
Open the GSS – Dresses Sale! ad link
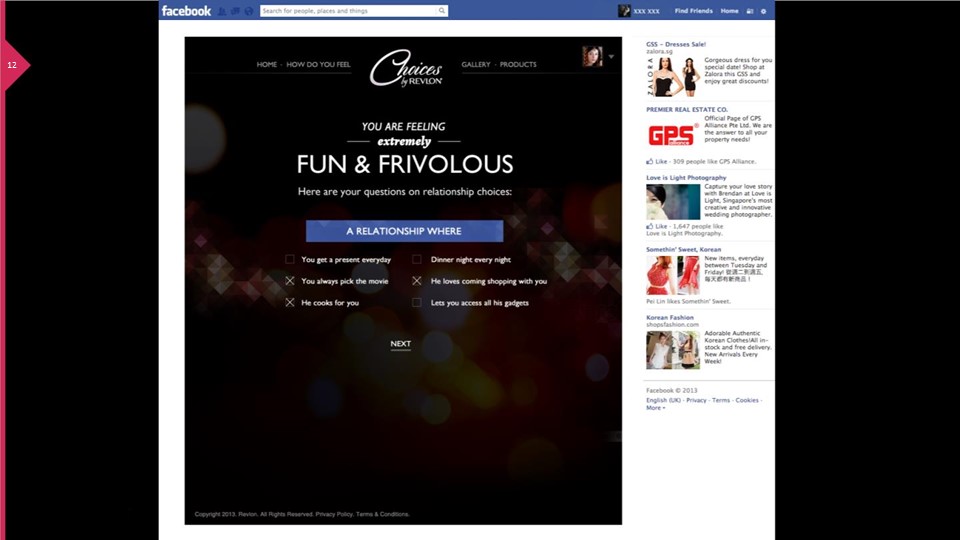point(676,44)
